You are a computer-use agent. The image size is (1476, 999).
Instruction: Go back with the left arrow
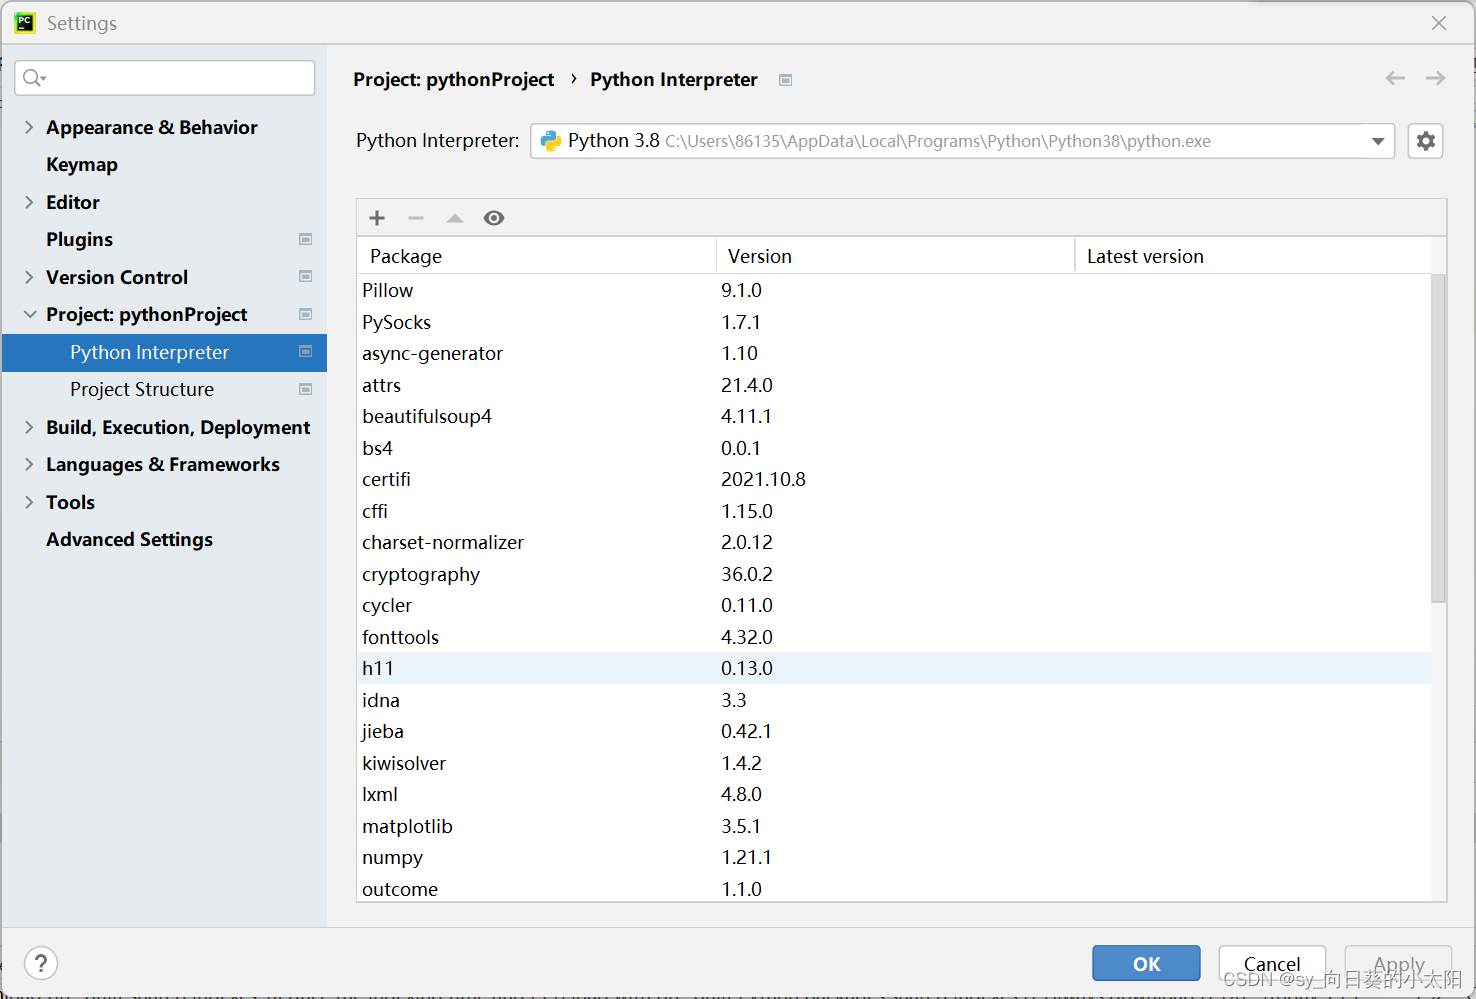click(1395, 78)
